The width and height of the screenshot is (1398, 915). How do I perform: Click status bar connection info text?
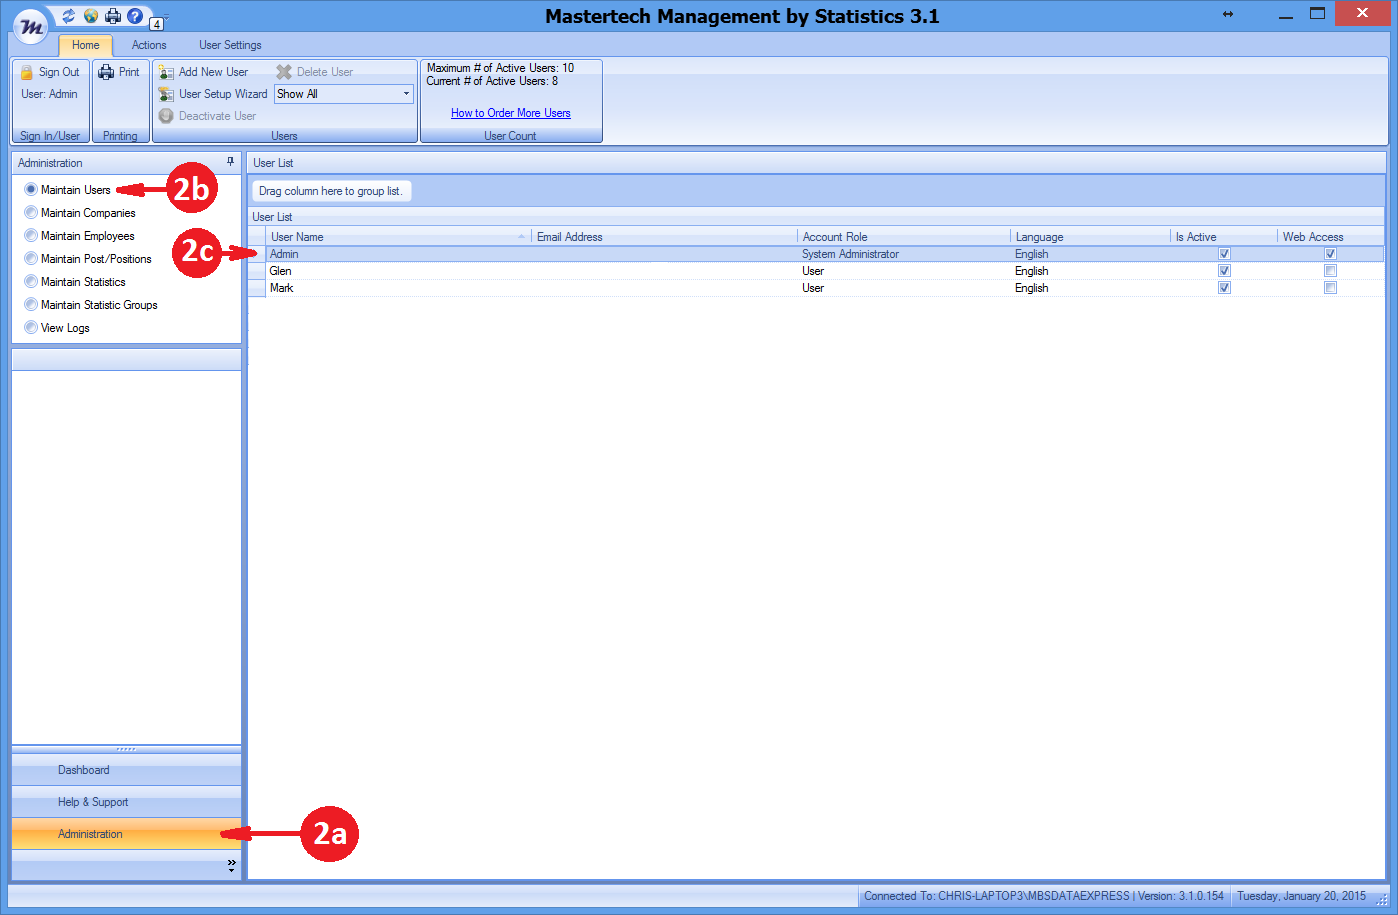coord(1044,896)
